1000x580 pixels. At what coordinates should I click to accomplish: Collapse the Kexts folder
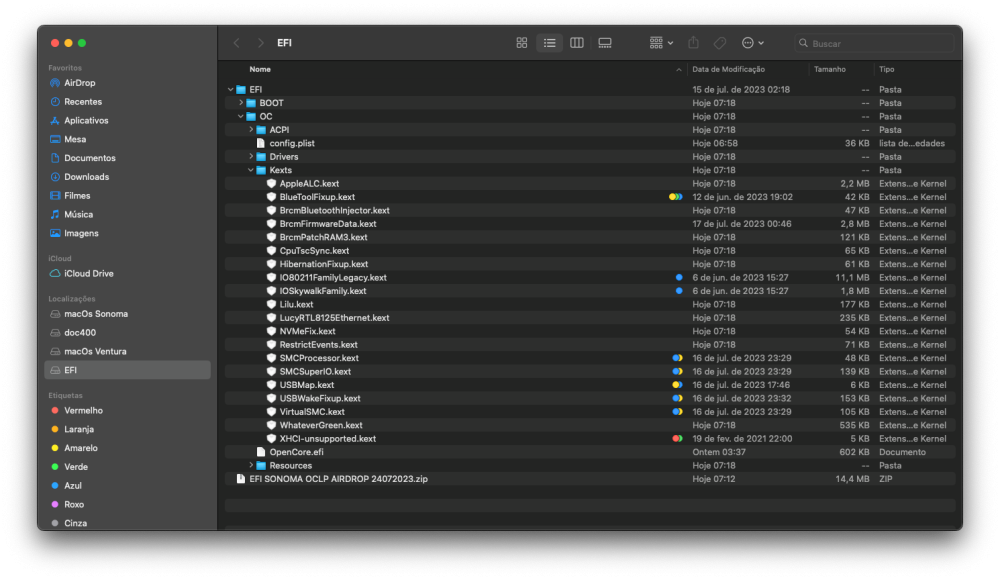pos(251,170)
